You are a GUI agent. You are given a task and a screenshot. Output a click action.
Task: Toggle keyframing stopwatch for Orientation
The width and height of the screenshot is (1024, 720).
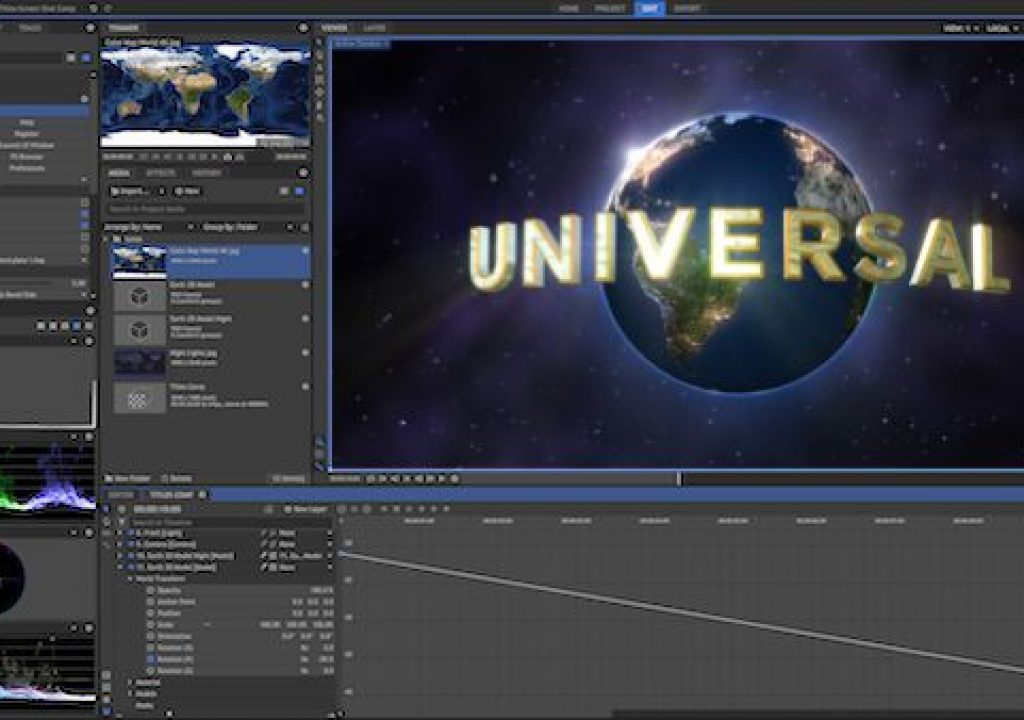[151, 636]
